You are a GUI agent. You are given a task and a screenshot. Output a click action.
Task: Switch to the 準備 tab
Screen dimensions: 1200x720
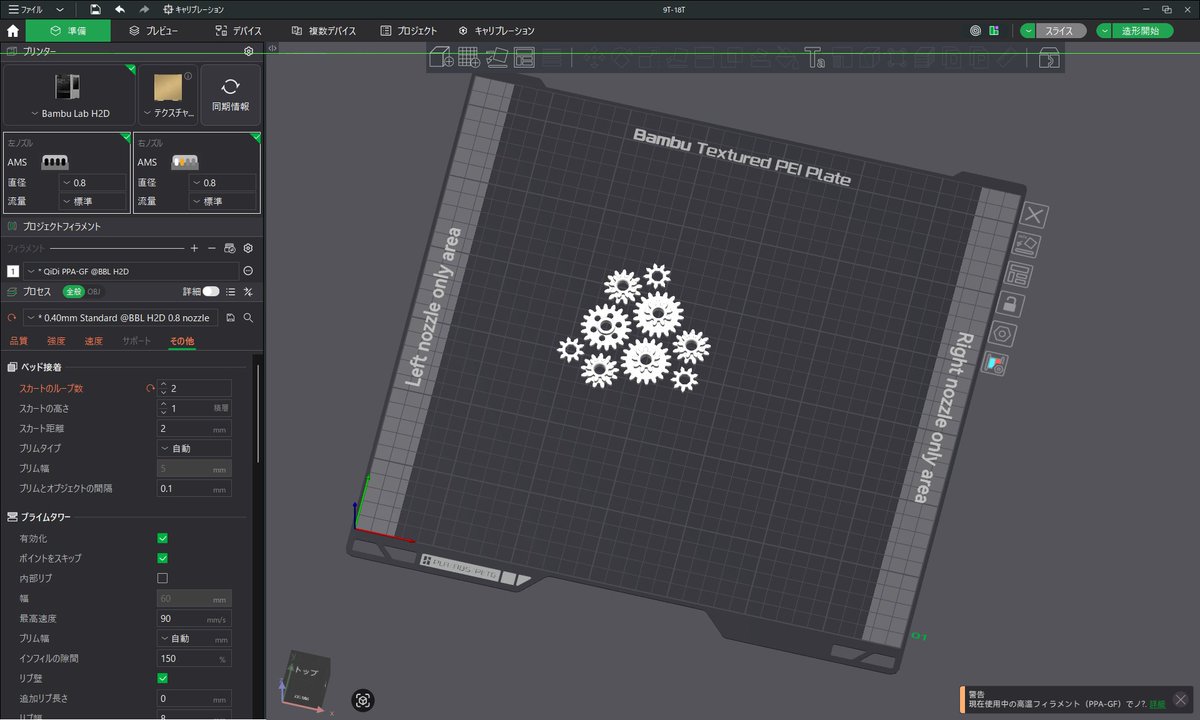click(x=68, y=31)
